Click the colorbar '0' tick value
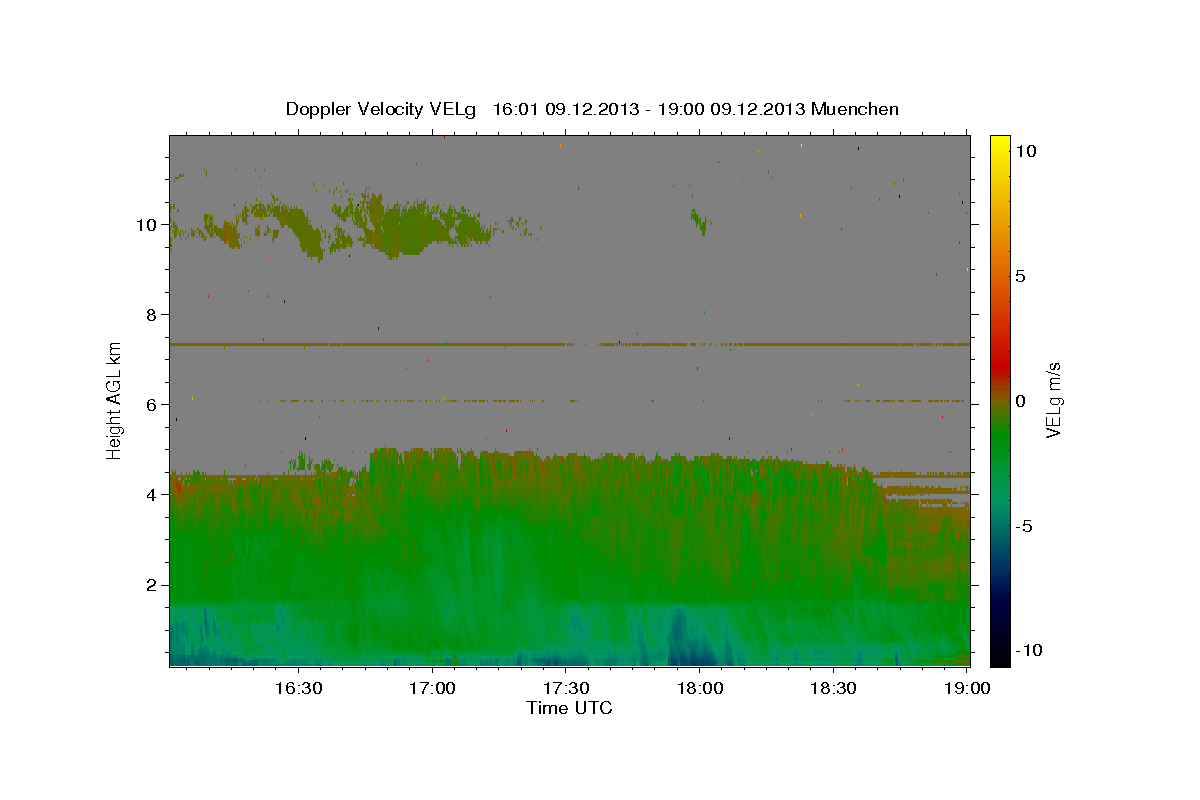The image size is (1200, 800). 1020,401
